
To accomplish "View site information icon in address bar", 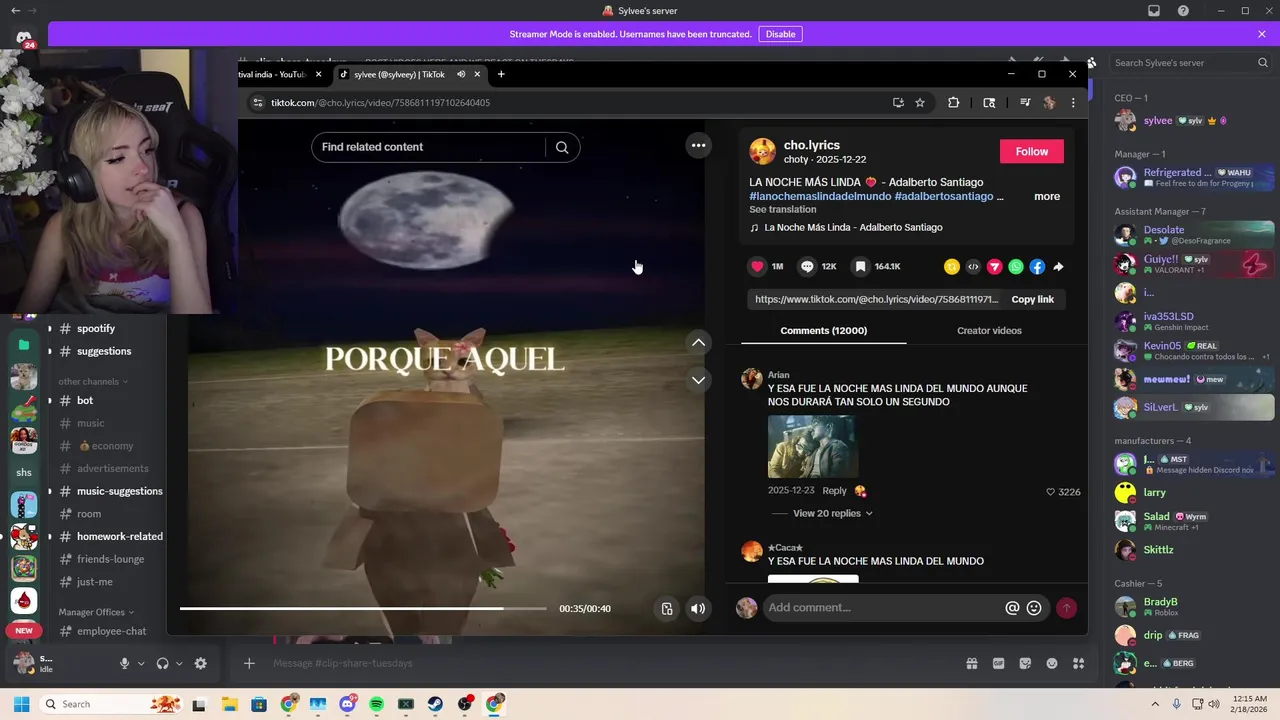I will pos(257,102).
